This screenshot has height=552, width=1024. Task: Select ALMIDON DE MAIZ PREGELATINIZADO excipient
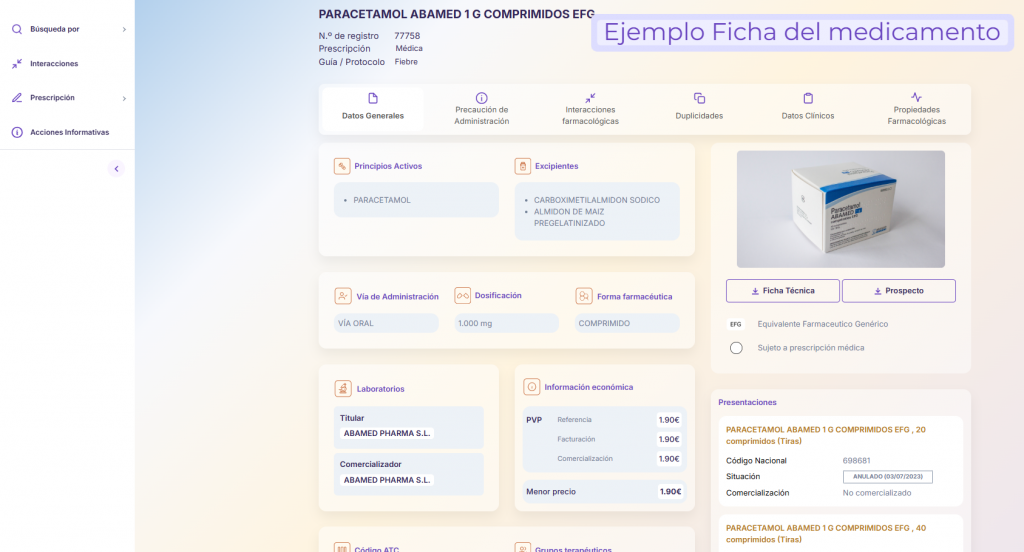[x=569, y=218]
